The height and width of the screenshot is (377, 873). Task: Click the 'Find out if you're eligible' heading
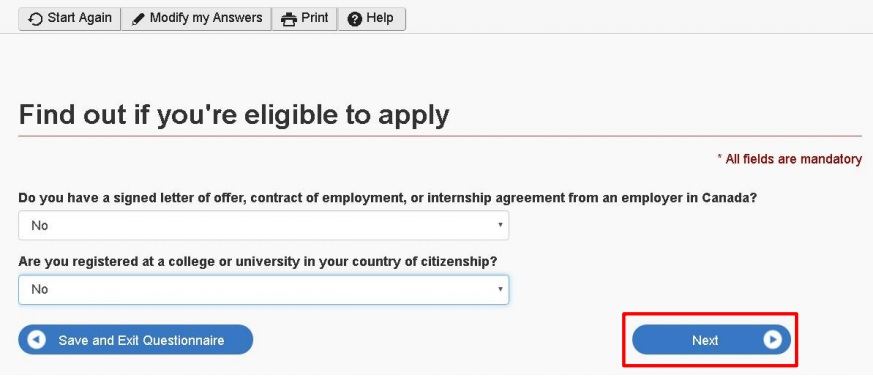click(x=234, y=115)
